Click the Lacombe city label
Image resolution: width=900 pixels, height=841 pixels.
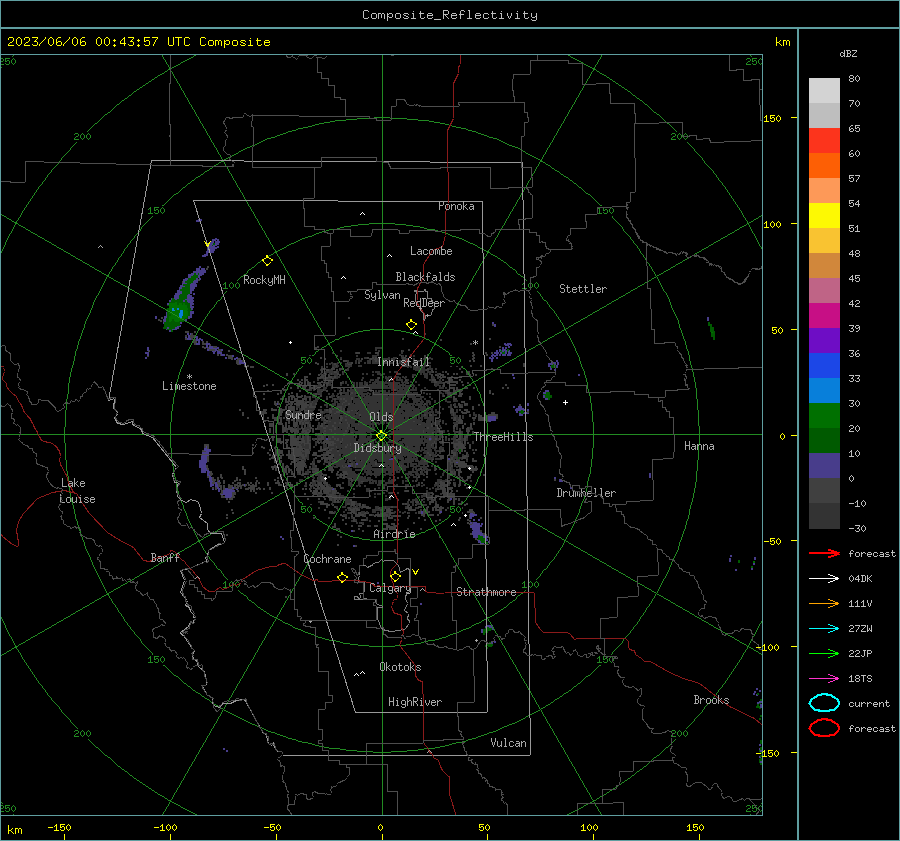tap(431, 251)
